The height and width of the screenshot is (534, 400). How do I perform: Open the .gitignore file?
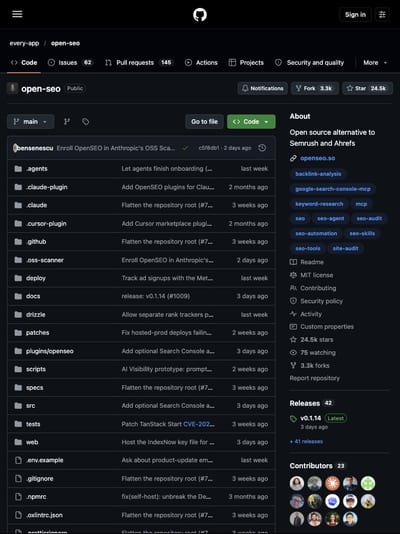point(39,478)
